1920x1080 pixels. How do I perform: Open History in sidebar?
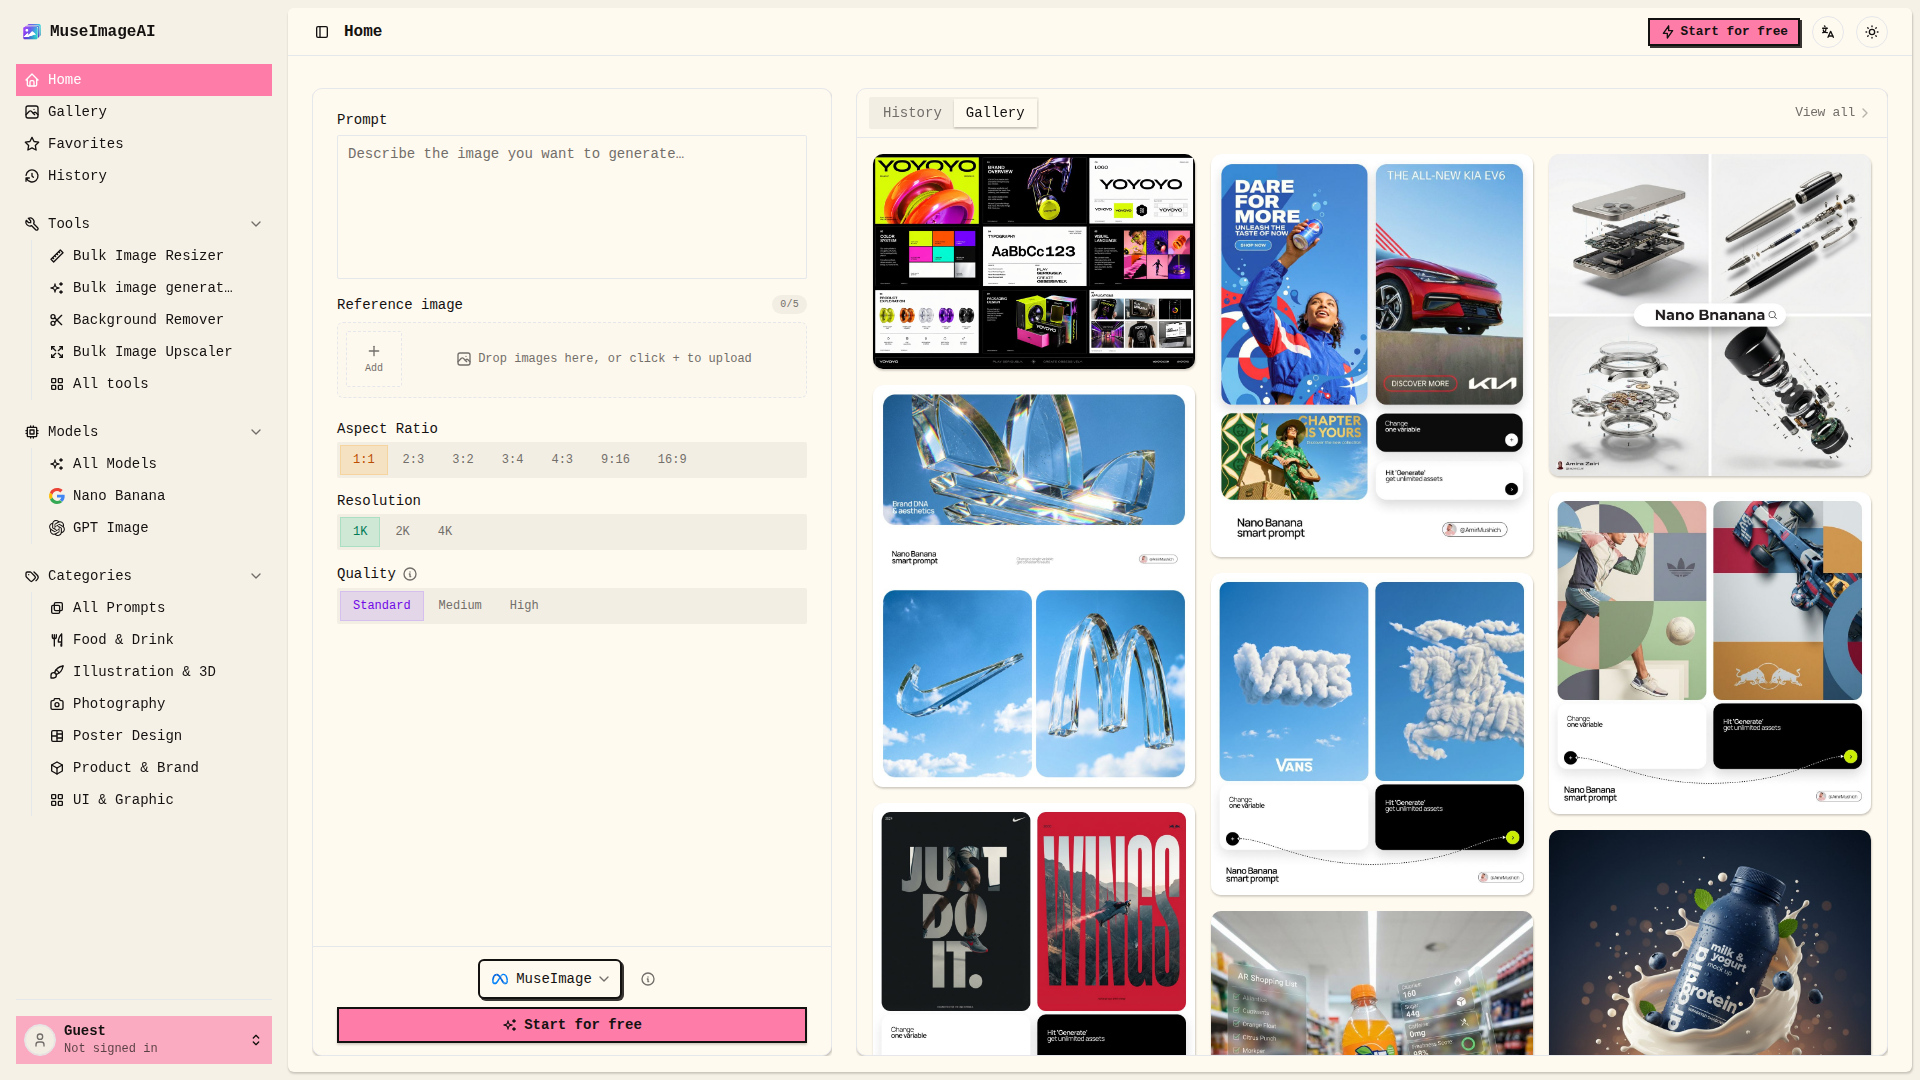tap(144, 176)
